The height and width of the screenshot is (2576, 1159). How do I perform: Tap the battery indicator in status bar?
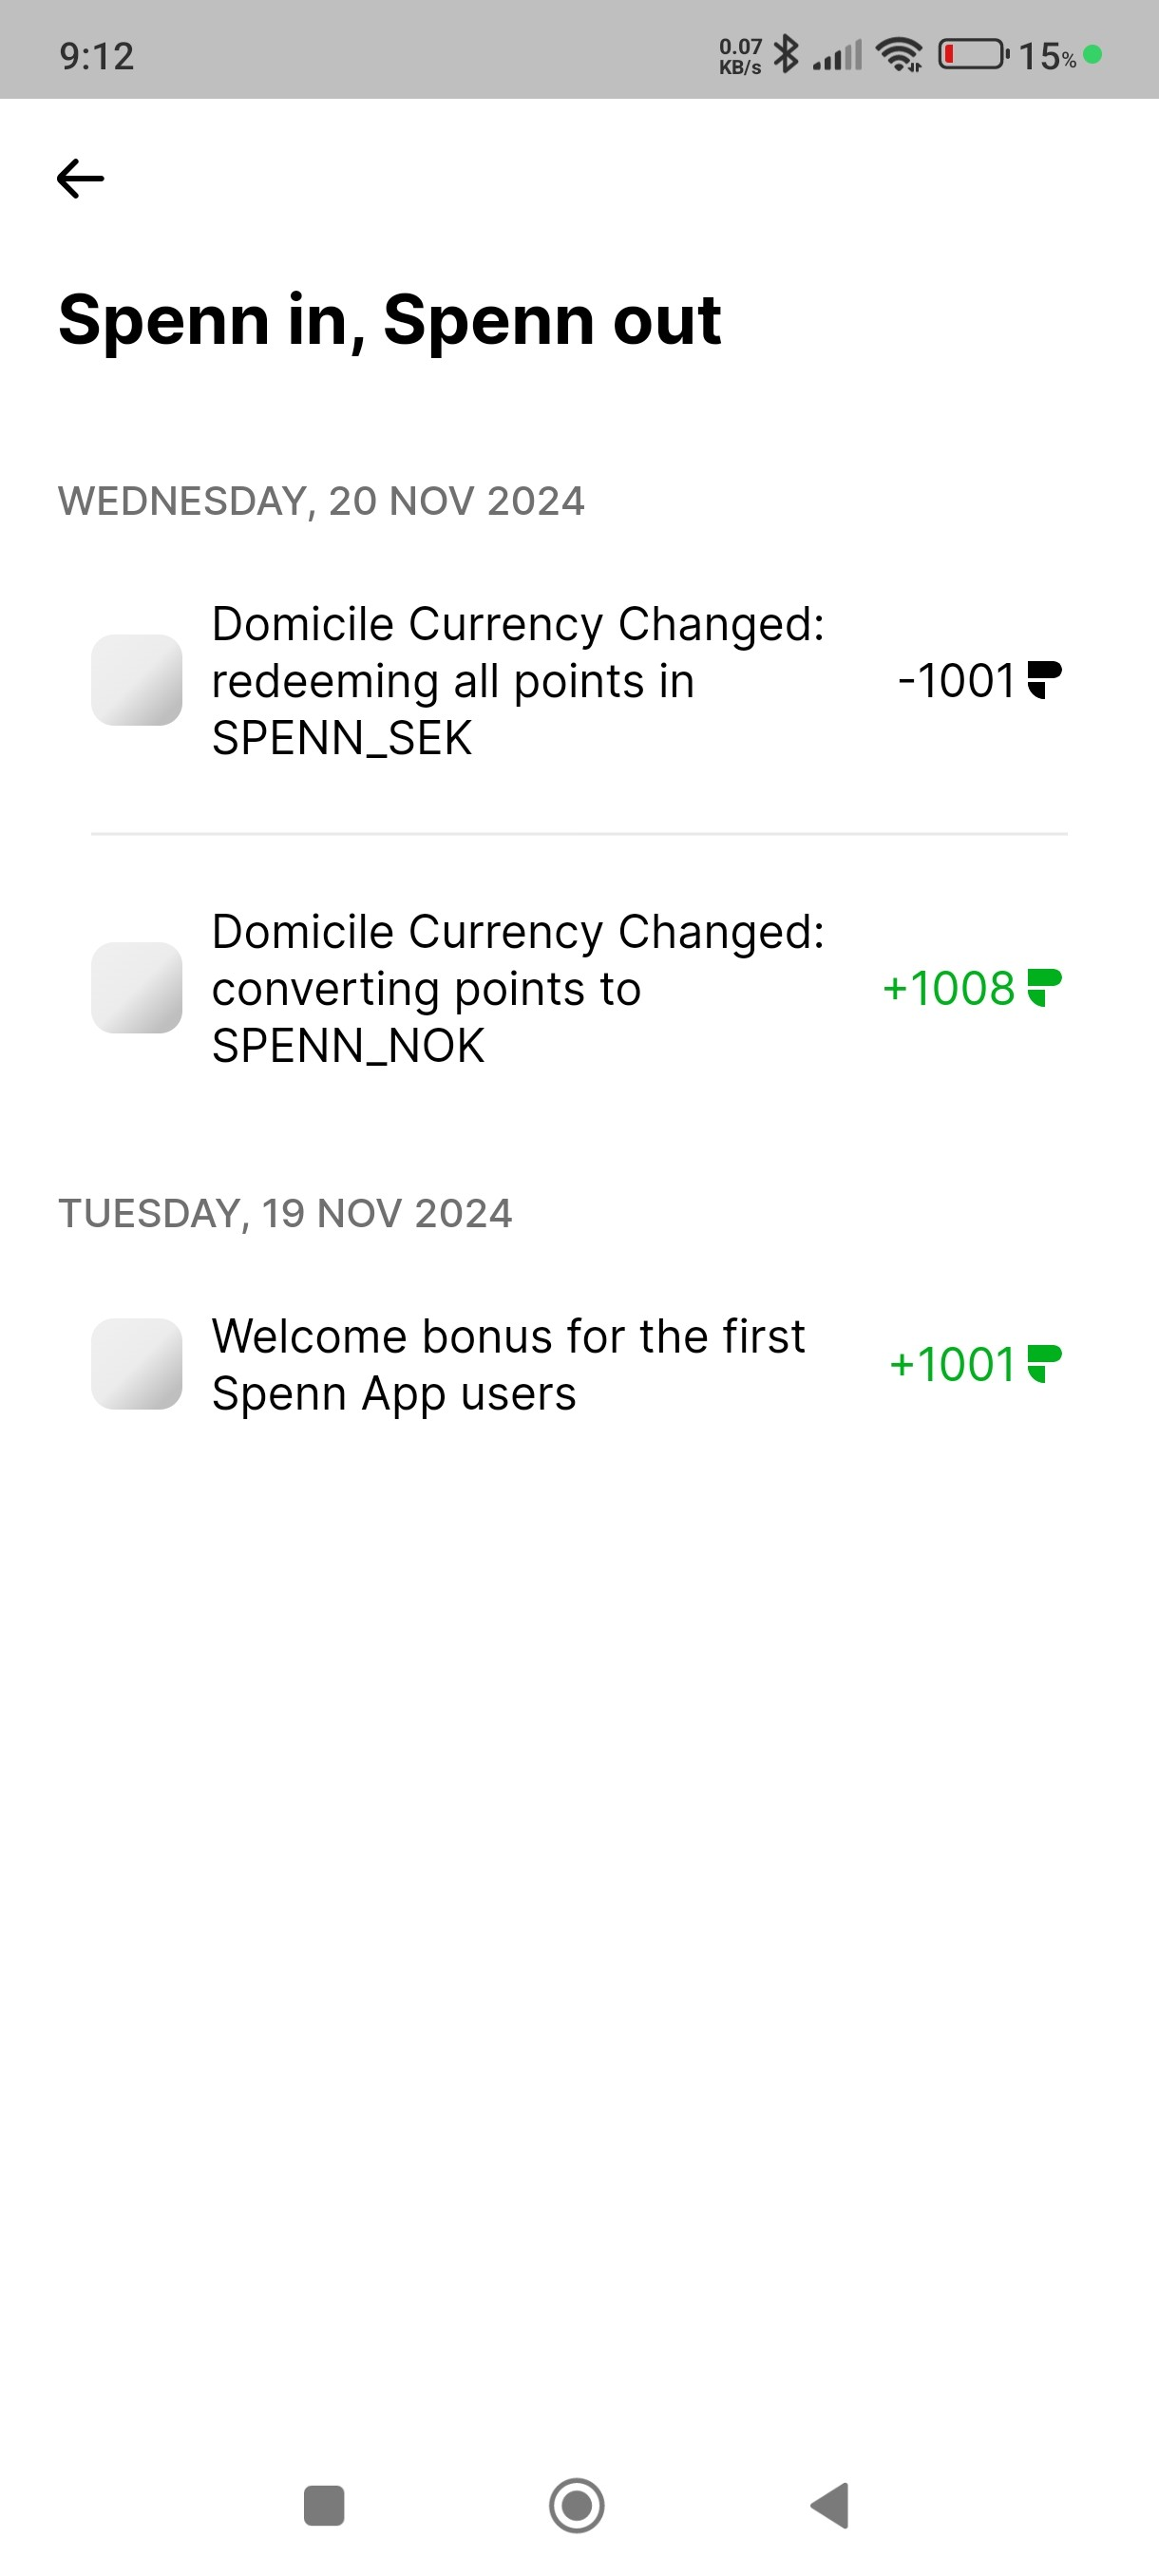click(x=972, y=54)
